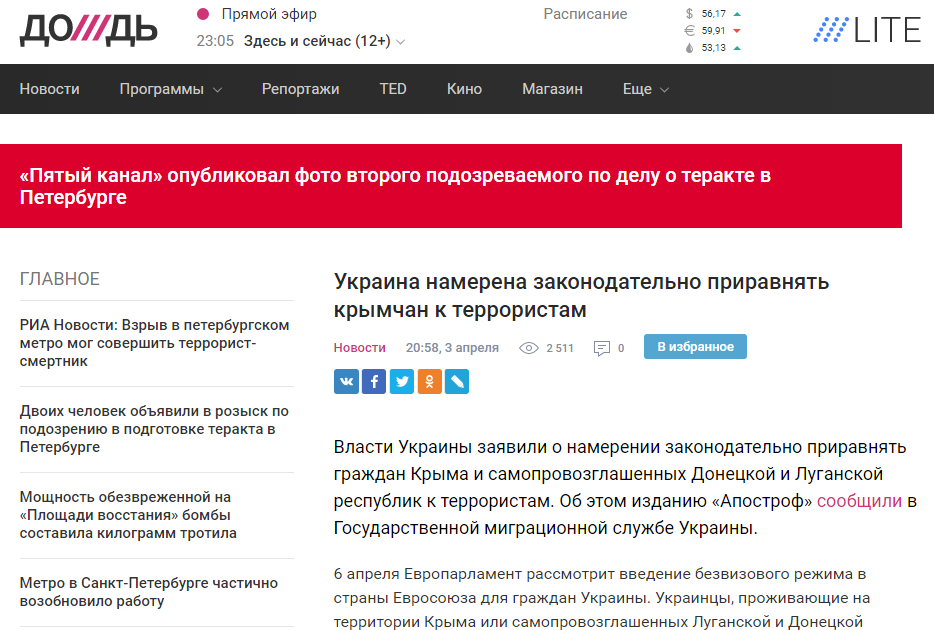The image size is (934, 630).
Task: Open the TED section
Action: pyautogui.click(x=393, y=89)
